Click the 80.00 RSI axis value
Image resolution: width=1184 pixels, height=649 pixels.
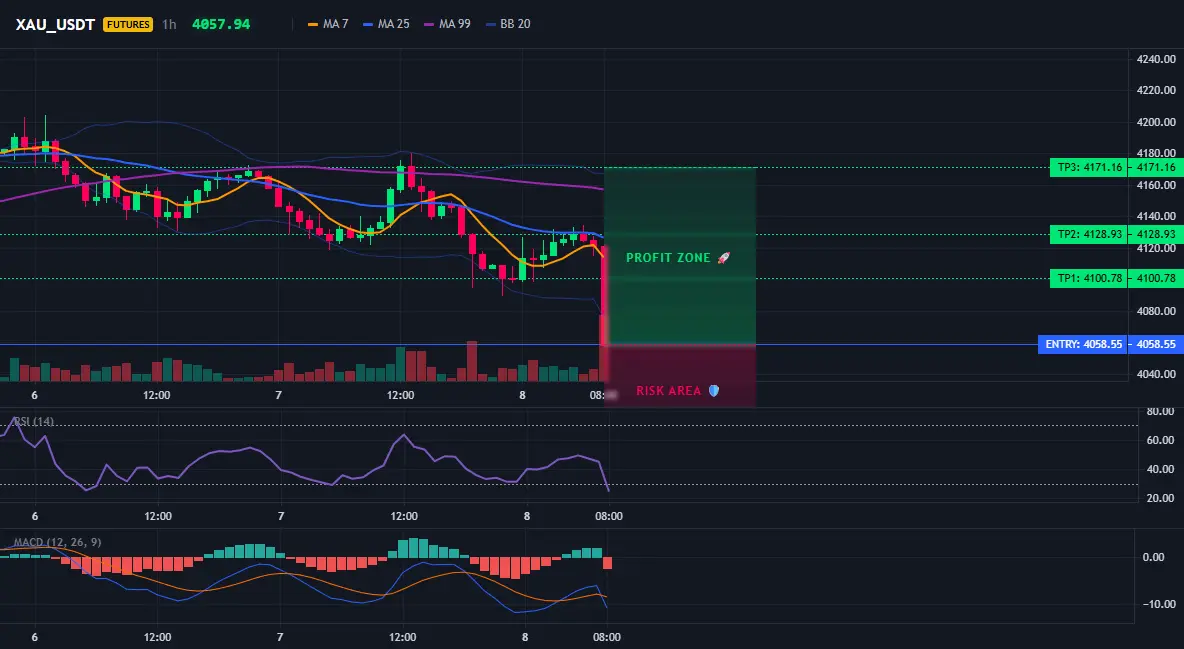1161,412
